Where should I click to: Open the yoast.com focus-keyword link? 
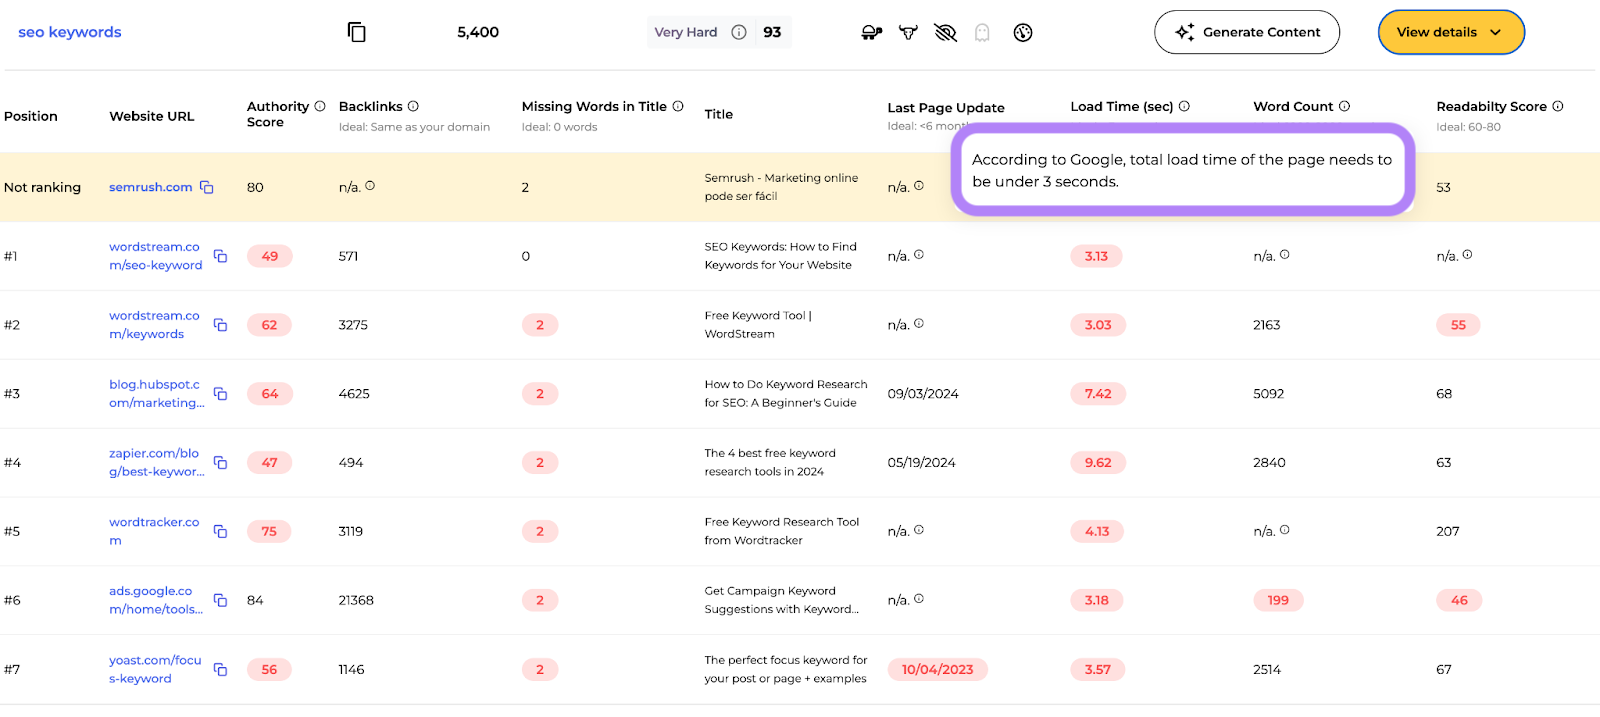(x=155, y=669)
